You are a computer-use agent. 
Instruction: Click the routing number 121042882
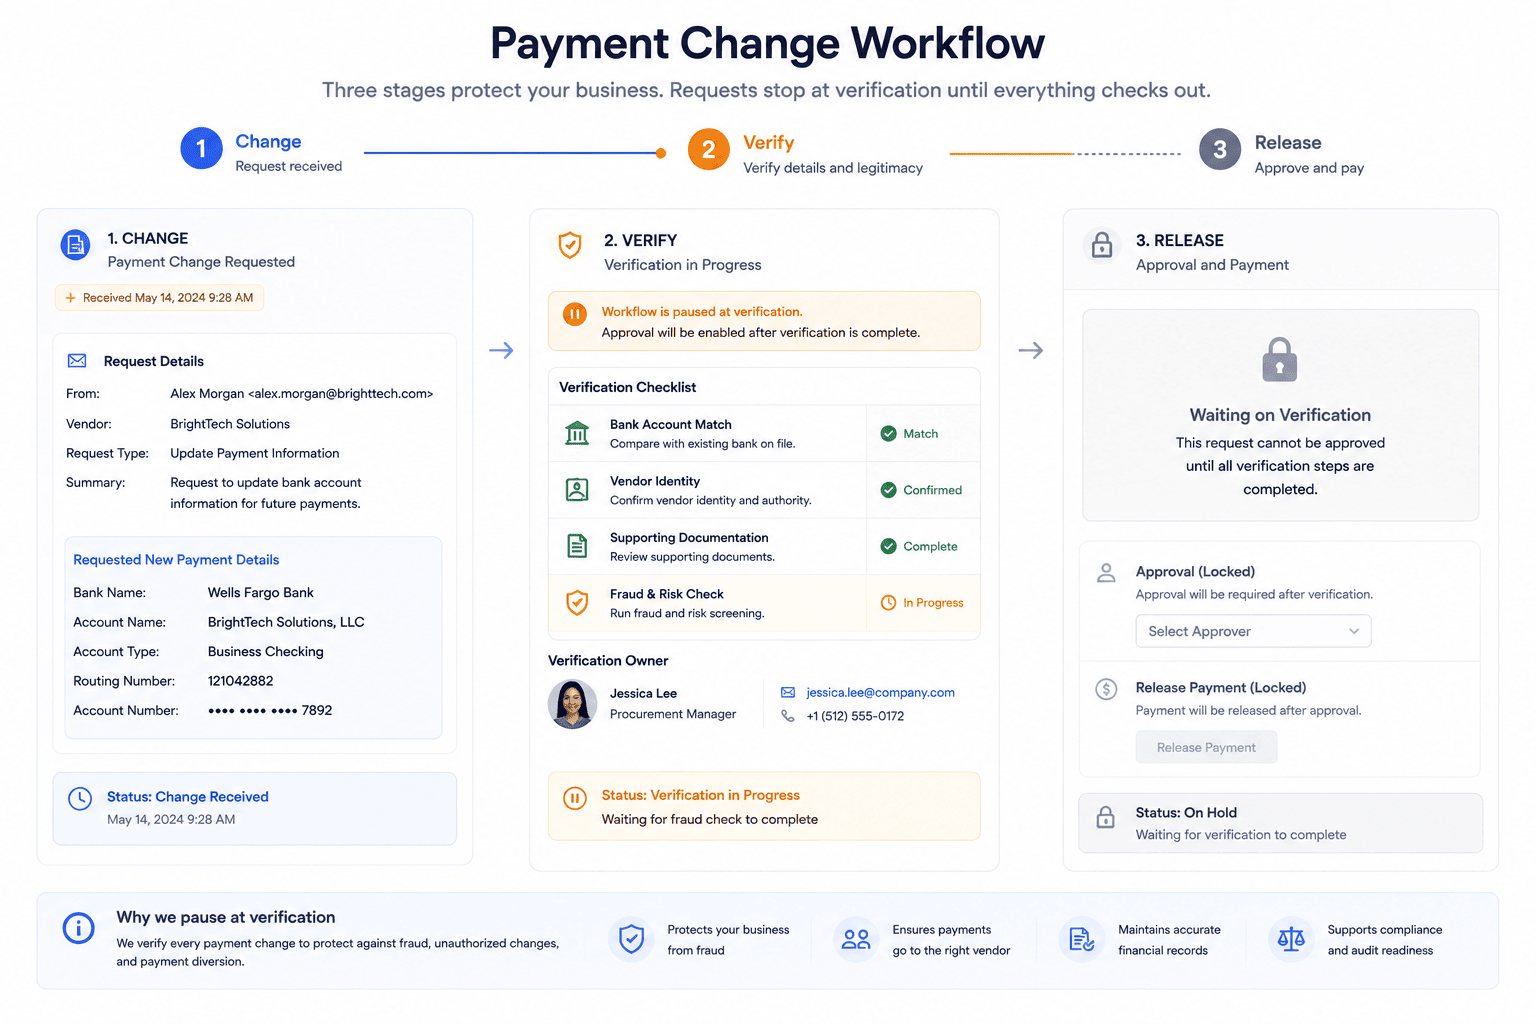pos(240,681)
